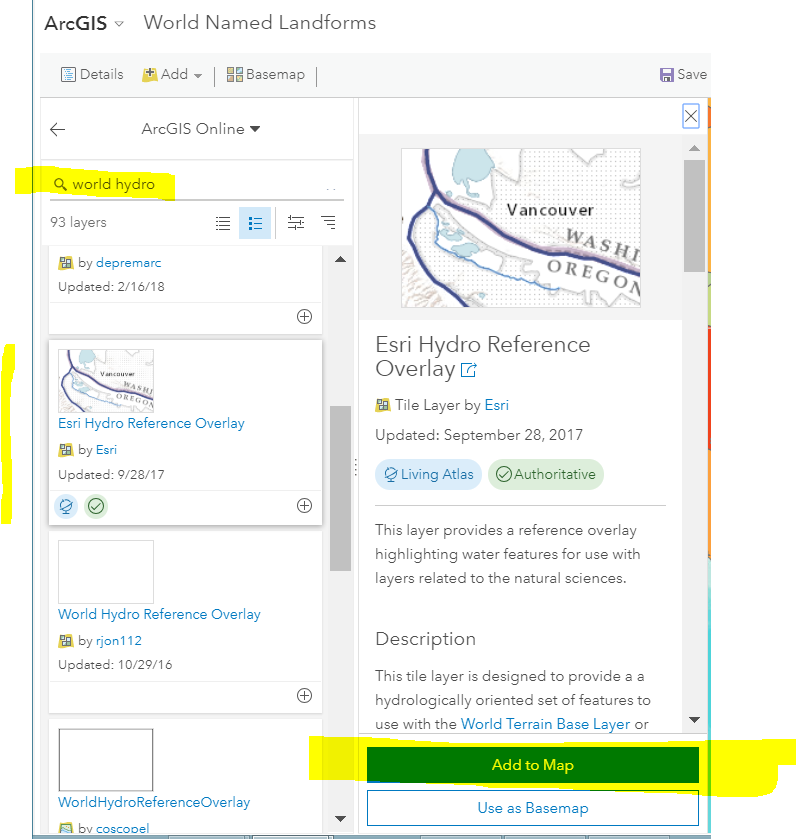Expand the ArcGIS Online source dropdown
Screen dimensions: 796x839
pos(201,129)
